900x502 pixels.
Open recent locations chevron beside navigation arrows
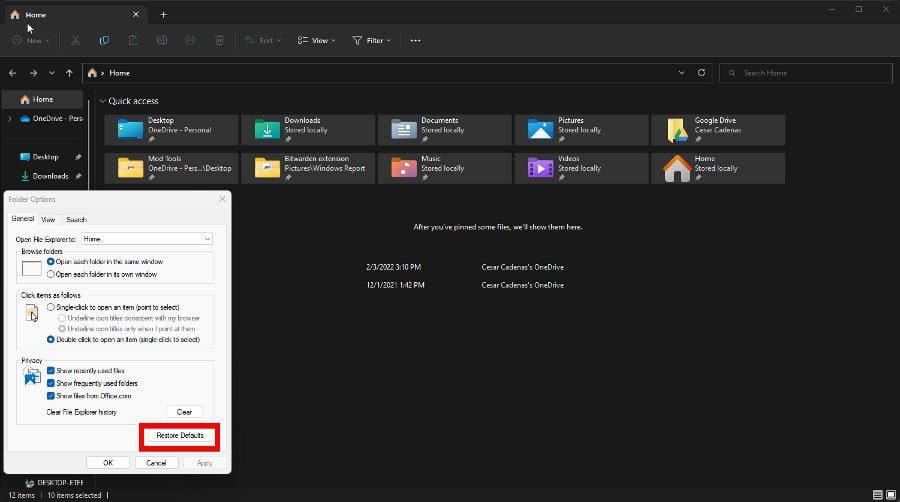coord(52,73)
